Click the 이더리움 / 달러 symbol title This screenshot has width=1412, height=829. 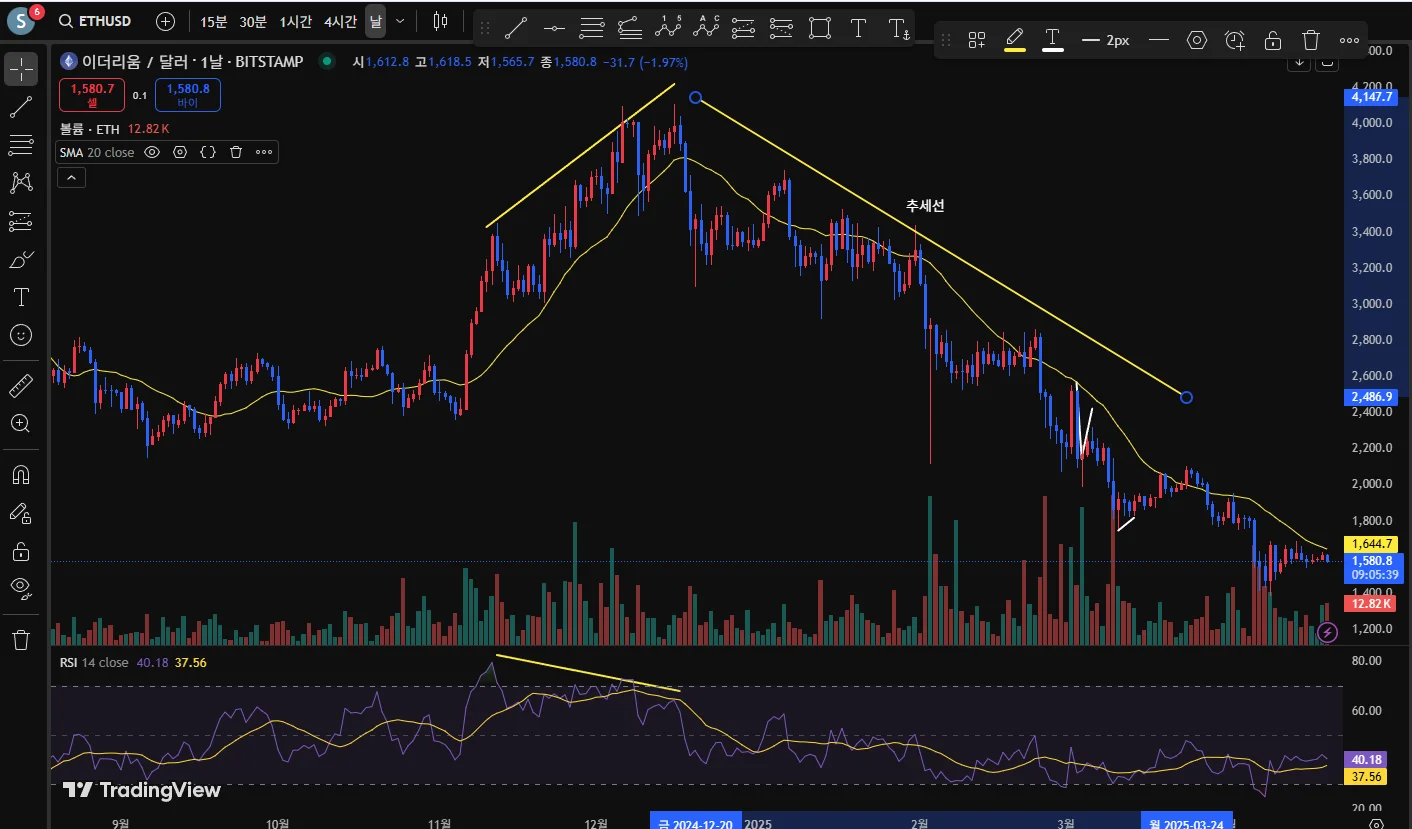tap(192, 61)
